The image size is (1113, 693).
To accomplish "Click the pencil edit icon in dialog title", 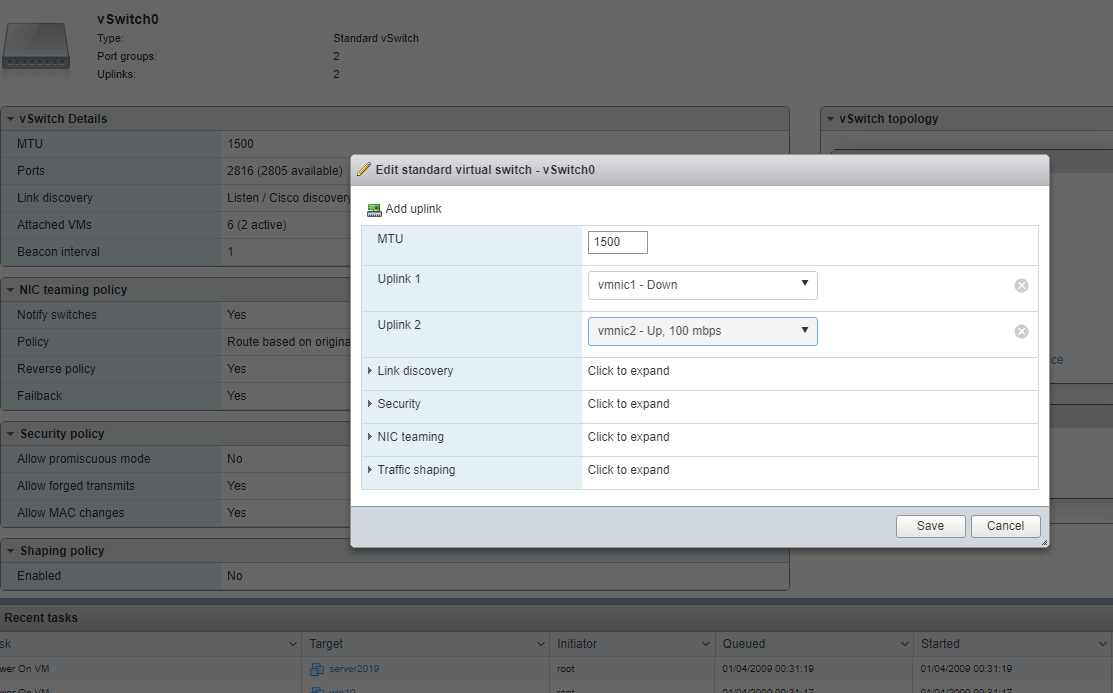I will 364,170.
